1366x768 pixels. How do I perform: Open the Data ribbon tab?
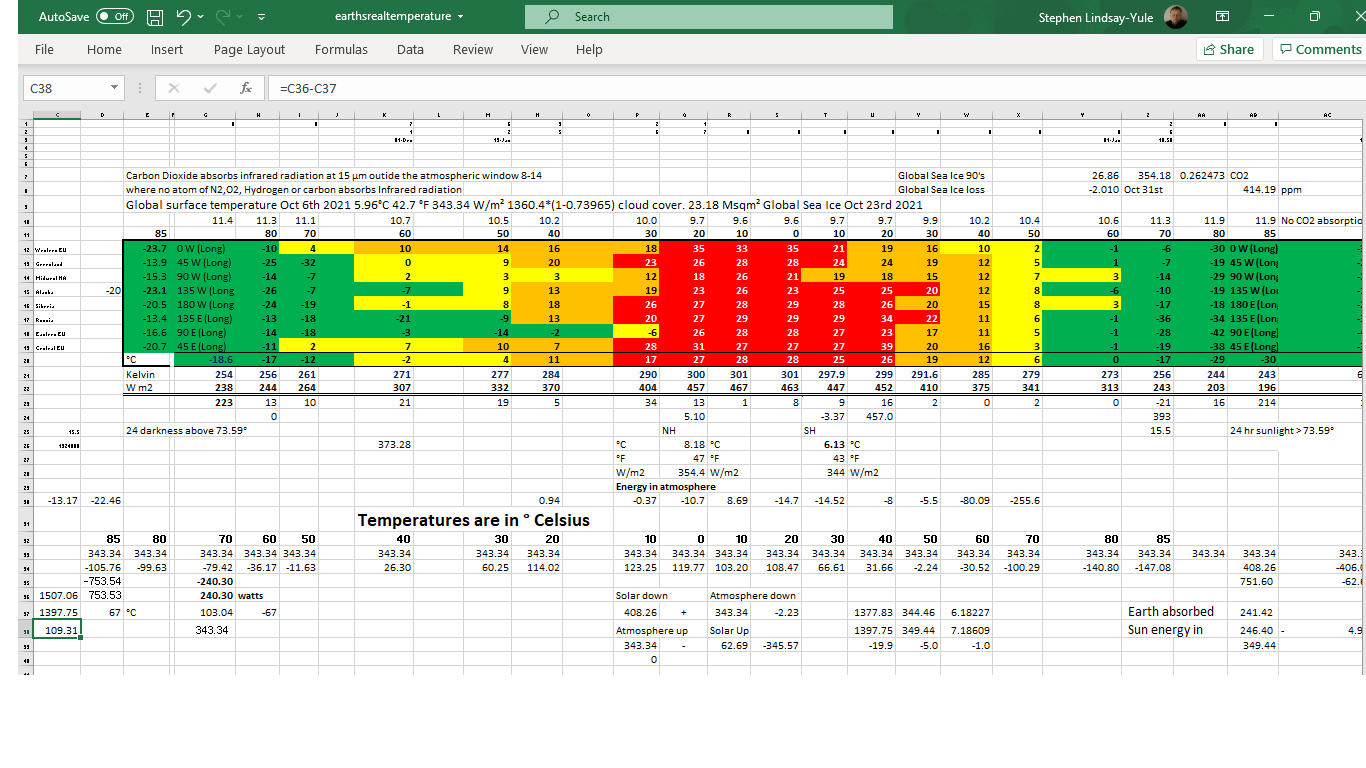click(x=410, y=49)
